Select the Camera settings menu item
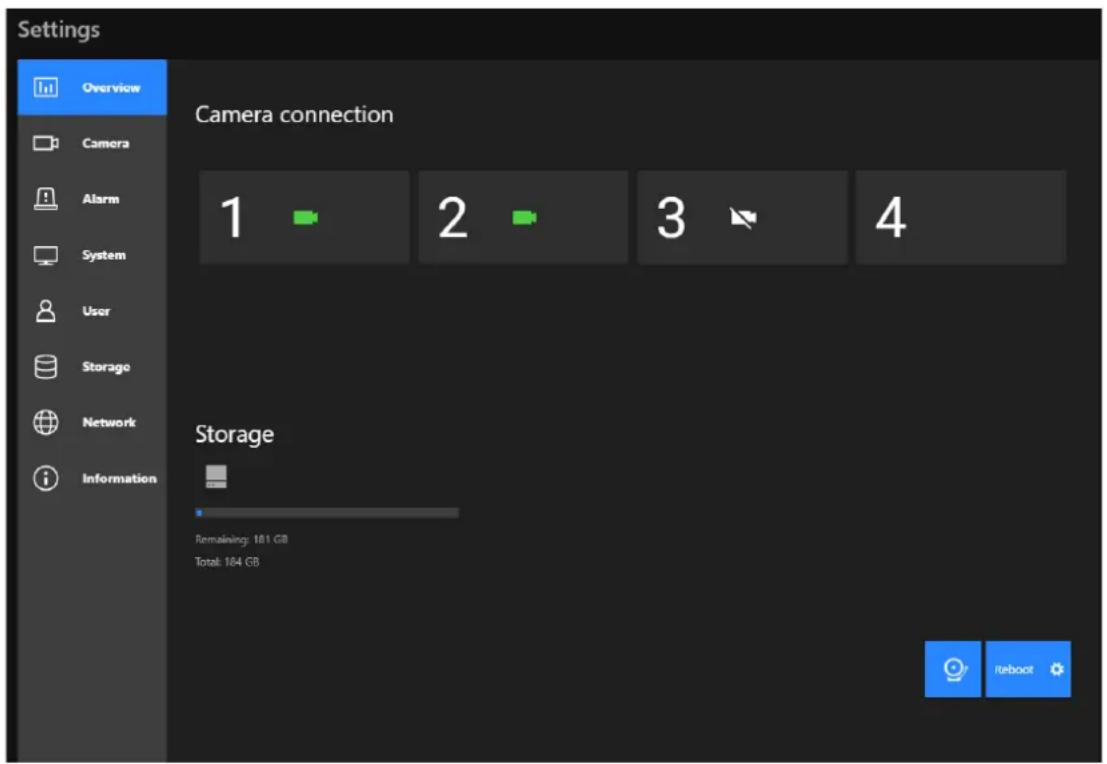Screen dimensions: 1107x764 (92, 143)
